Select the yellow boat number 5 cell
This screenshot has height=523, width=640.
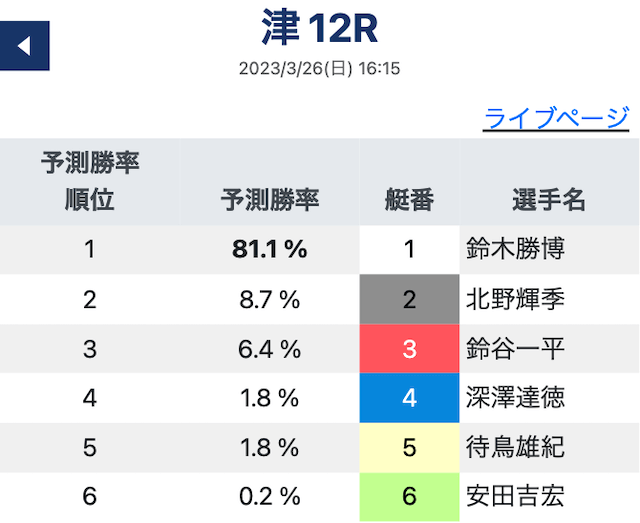coord(409,447)
